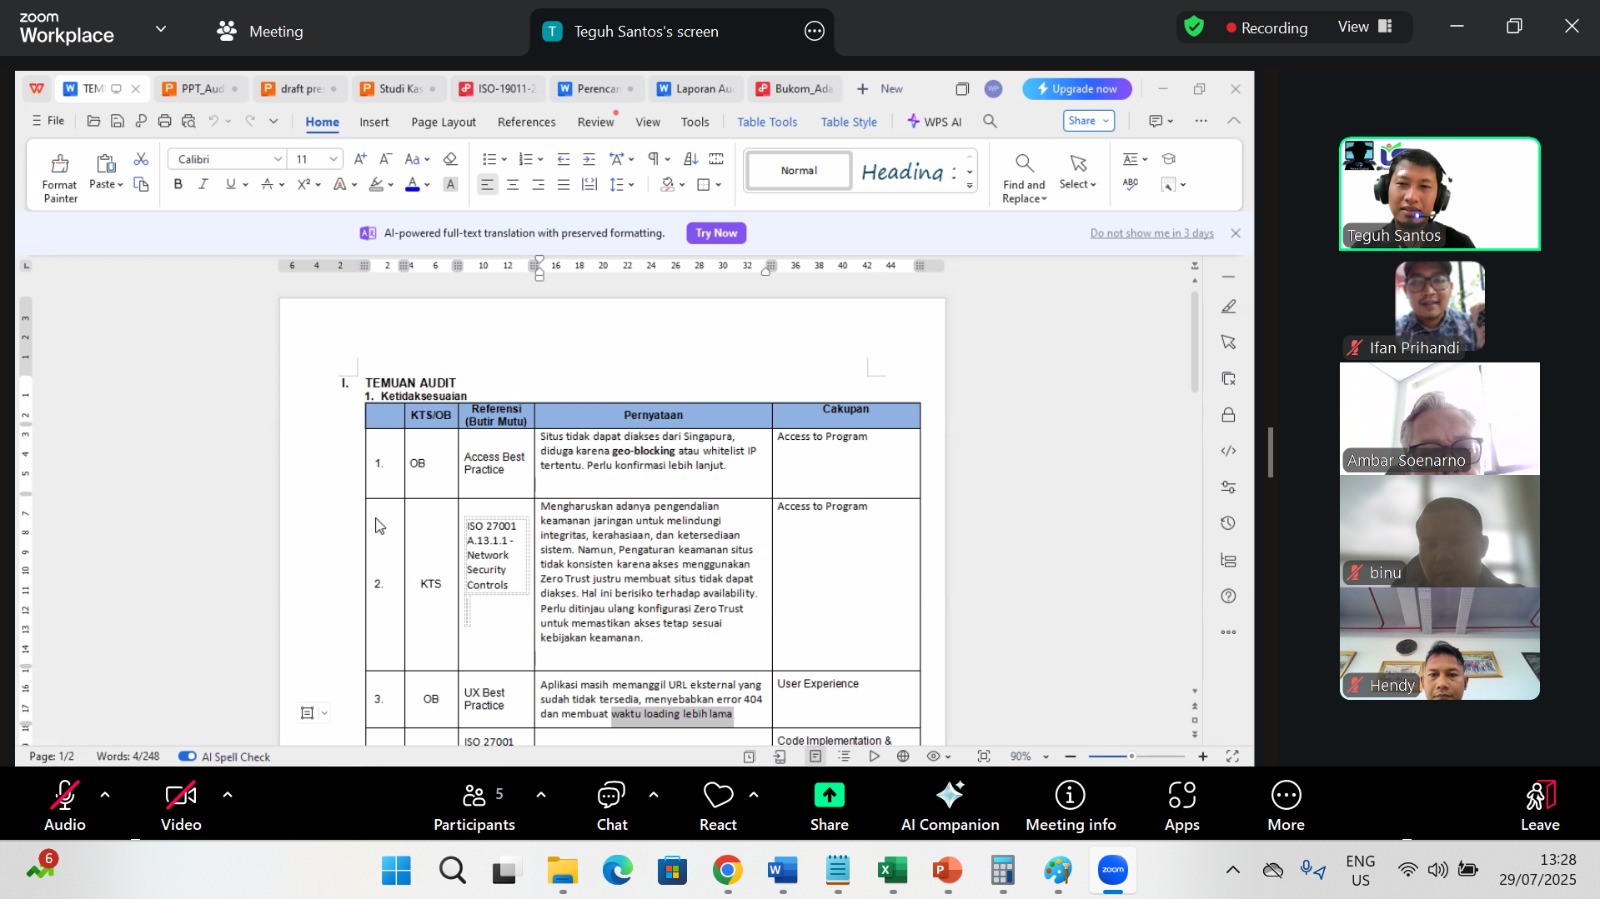Open Zoom Workplace dropdown chevron
The height and width of the screenshot is (899, 1600).
[161, 30]
